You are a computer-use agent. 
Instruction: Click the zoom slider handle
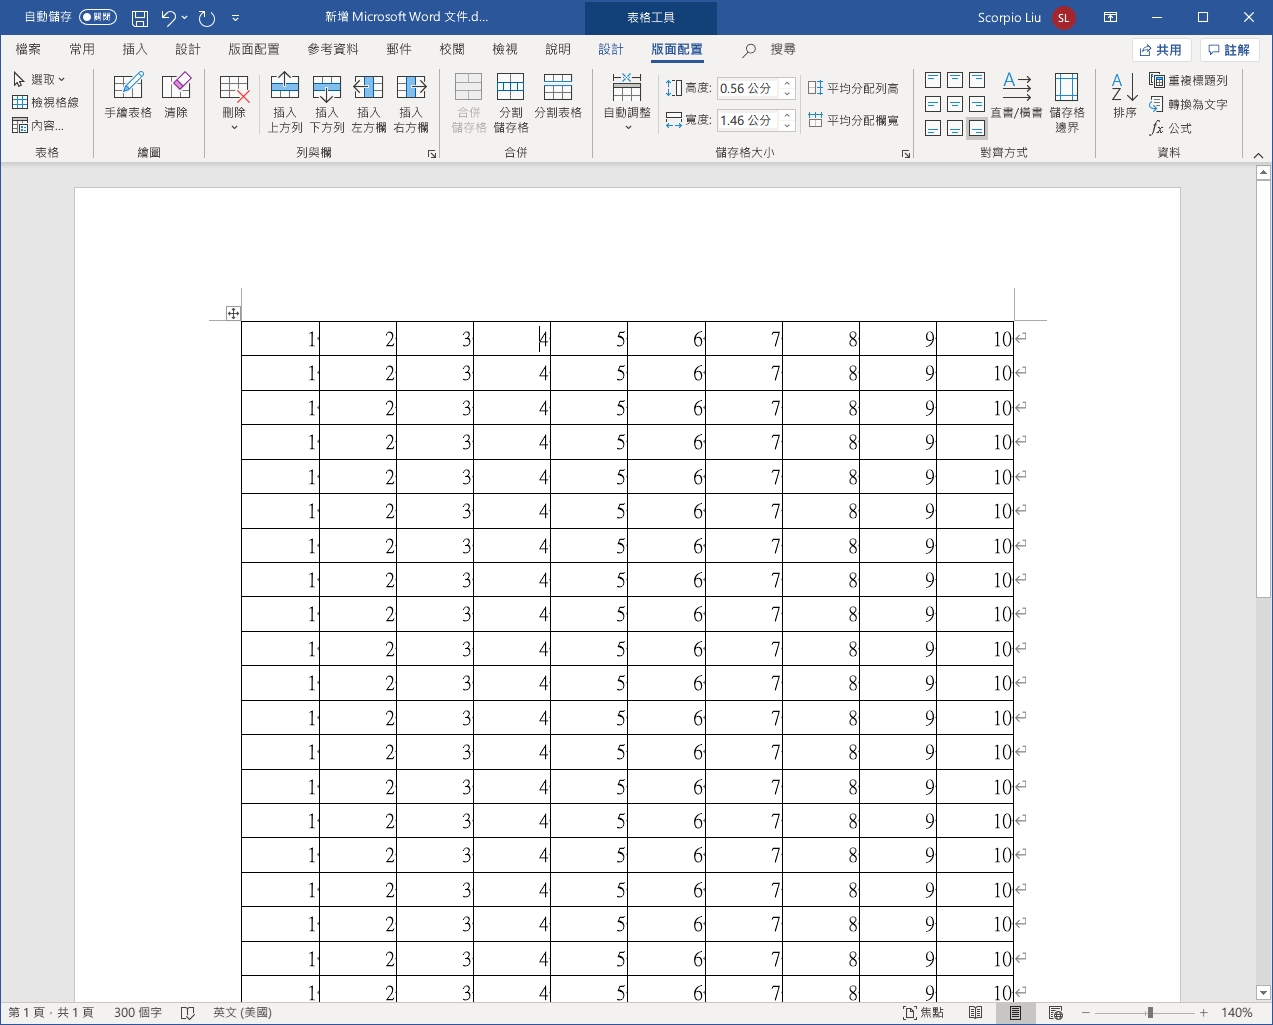1150,1013
